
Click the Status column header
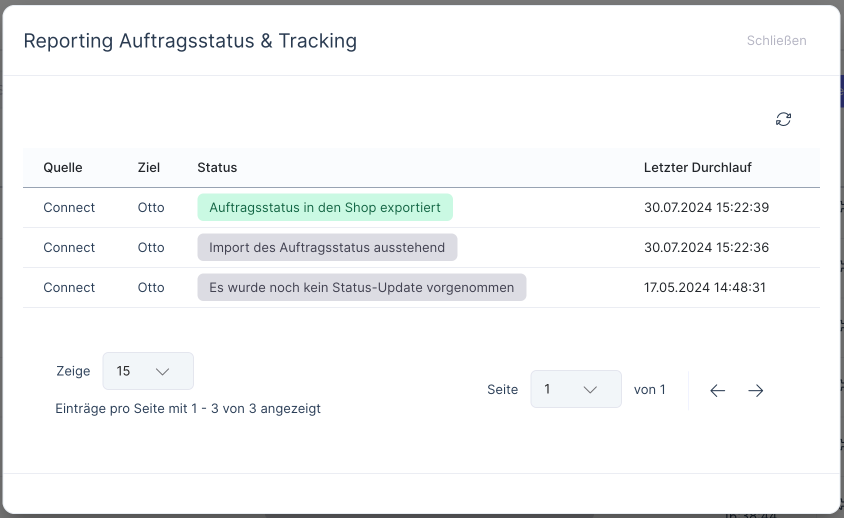coord(217,167)
